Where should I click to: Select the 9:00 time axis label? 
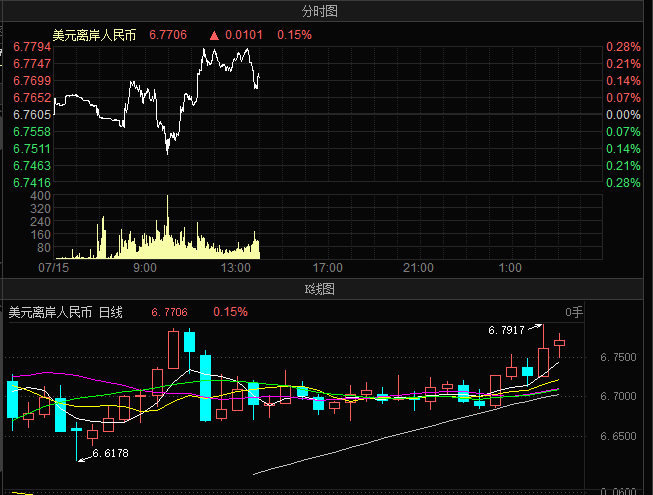tap(144, 268)
